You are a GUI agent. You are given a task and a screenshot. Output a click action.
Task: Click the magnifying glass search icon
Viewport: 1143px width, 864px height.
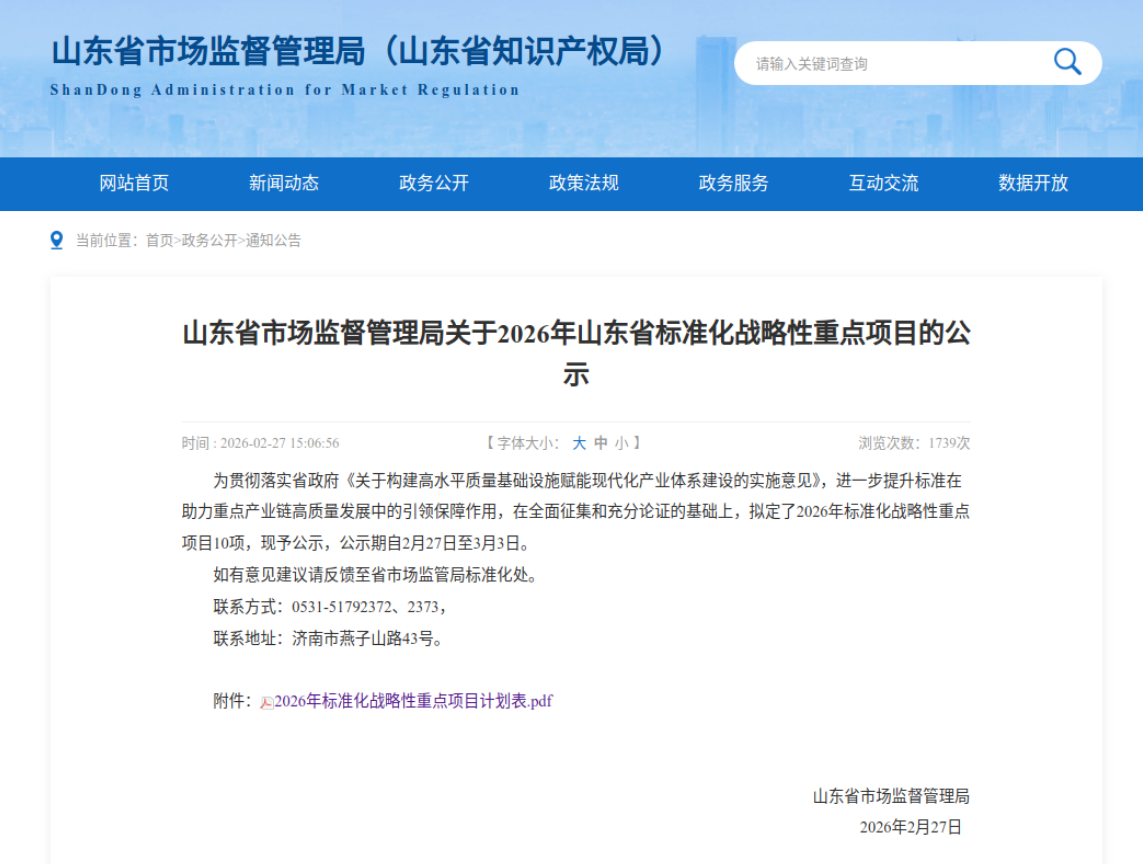[x=1067, y=63]
